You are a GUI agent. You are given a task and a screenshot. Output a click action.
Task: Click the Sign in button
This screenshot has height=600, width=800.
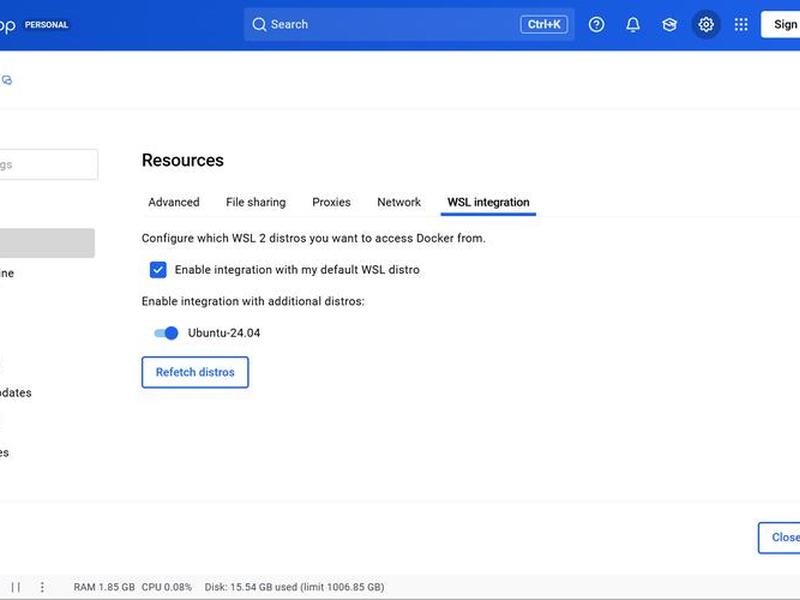click(781, 24)
